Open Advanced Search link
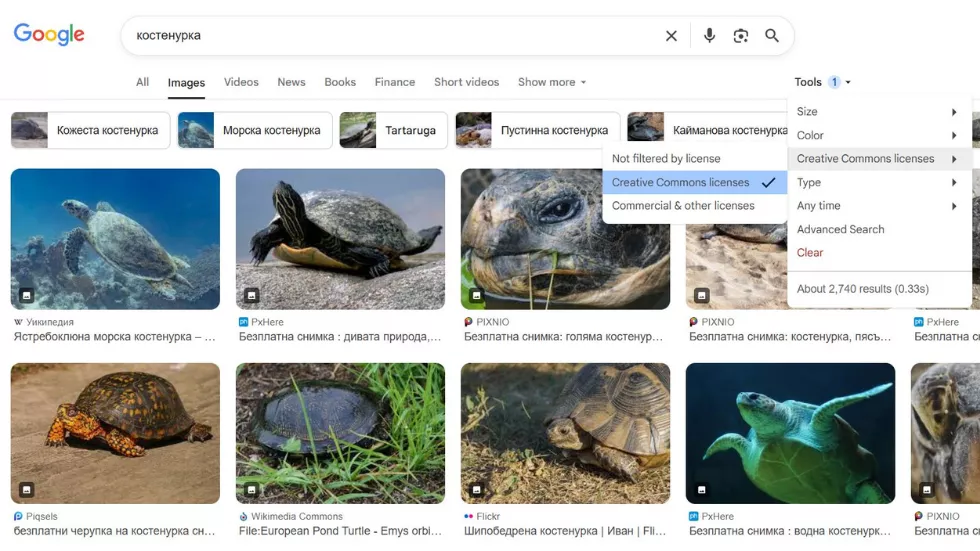This screenshot has height=551, width=980. 840,229
